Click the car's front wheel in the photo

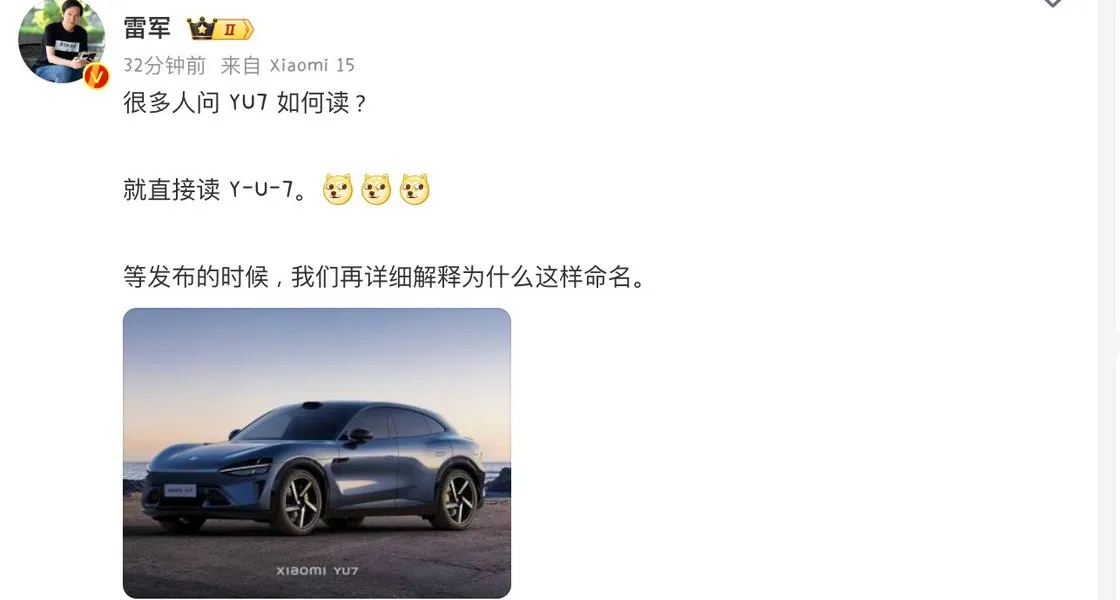tap(299, 502)
